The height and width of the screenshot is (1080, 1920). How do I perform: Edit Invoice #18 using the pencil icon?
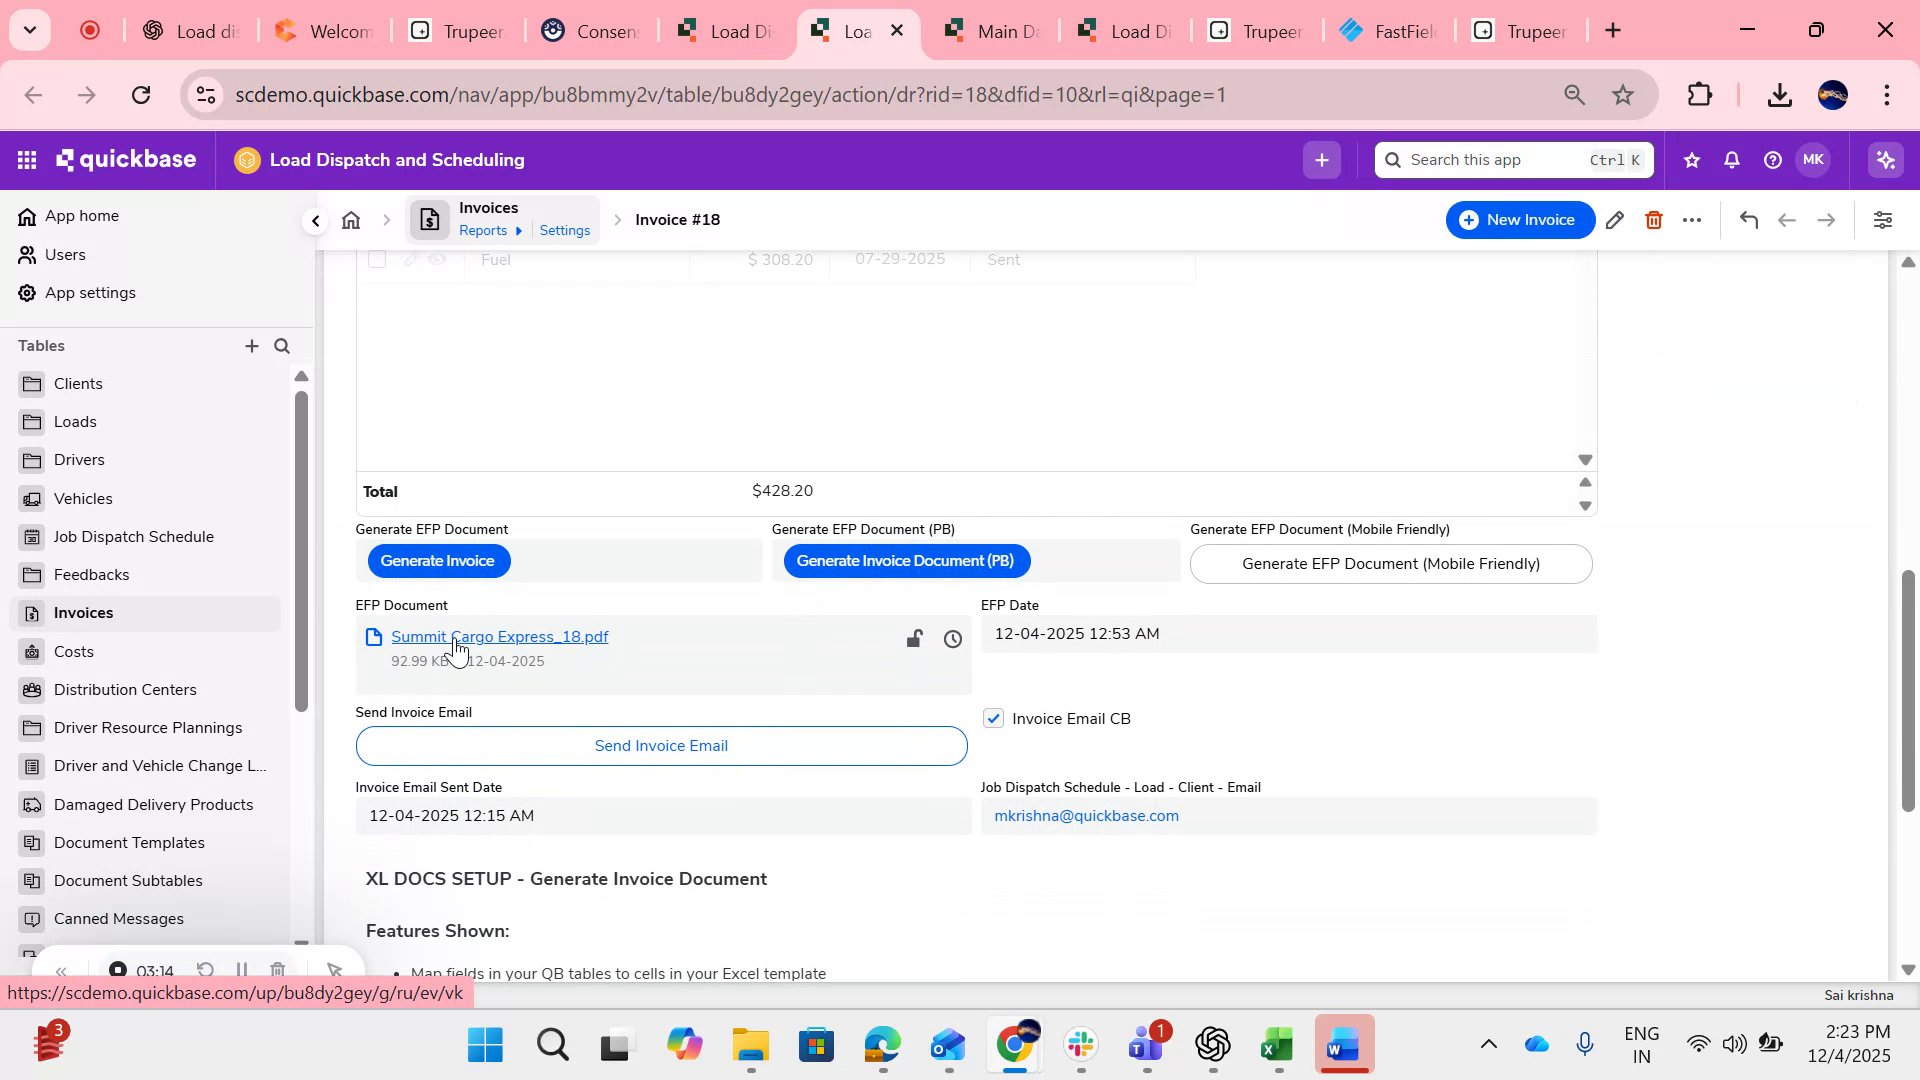[1615, 219]
